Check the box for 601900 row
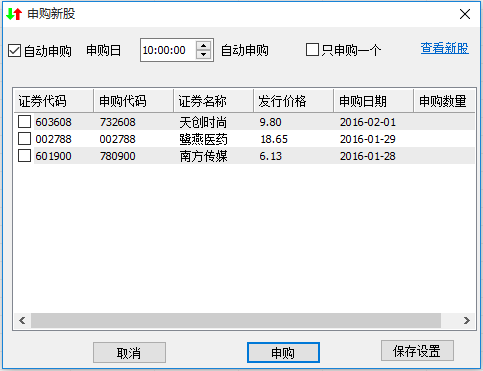The height and width of the screenshot is (371, 483). coord(24,156)
